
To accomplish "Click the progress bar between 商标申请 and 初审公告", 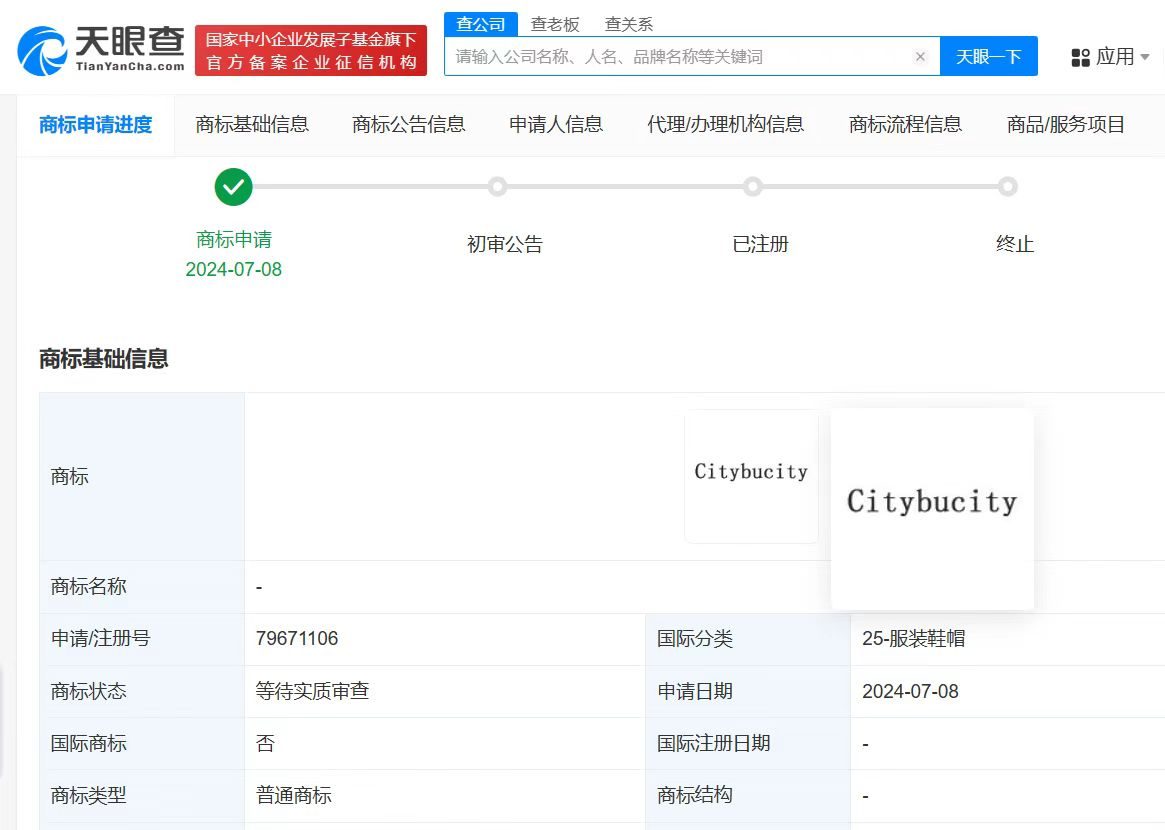I will [366, 187].
